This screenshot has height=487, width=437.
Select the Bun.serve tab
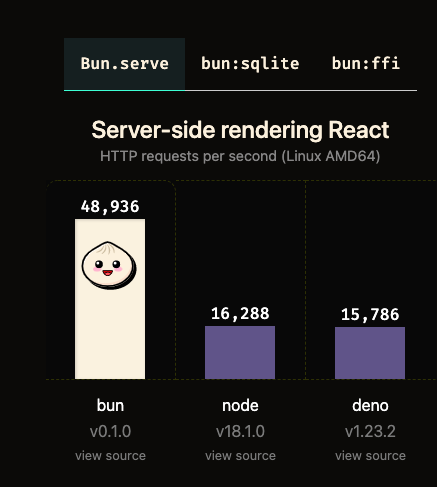(x=124, y=64)
